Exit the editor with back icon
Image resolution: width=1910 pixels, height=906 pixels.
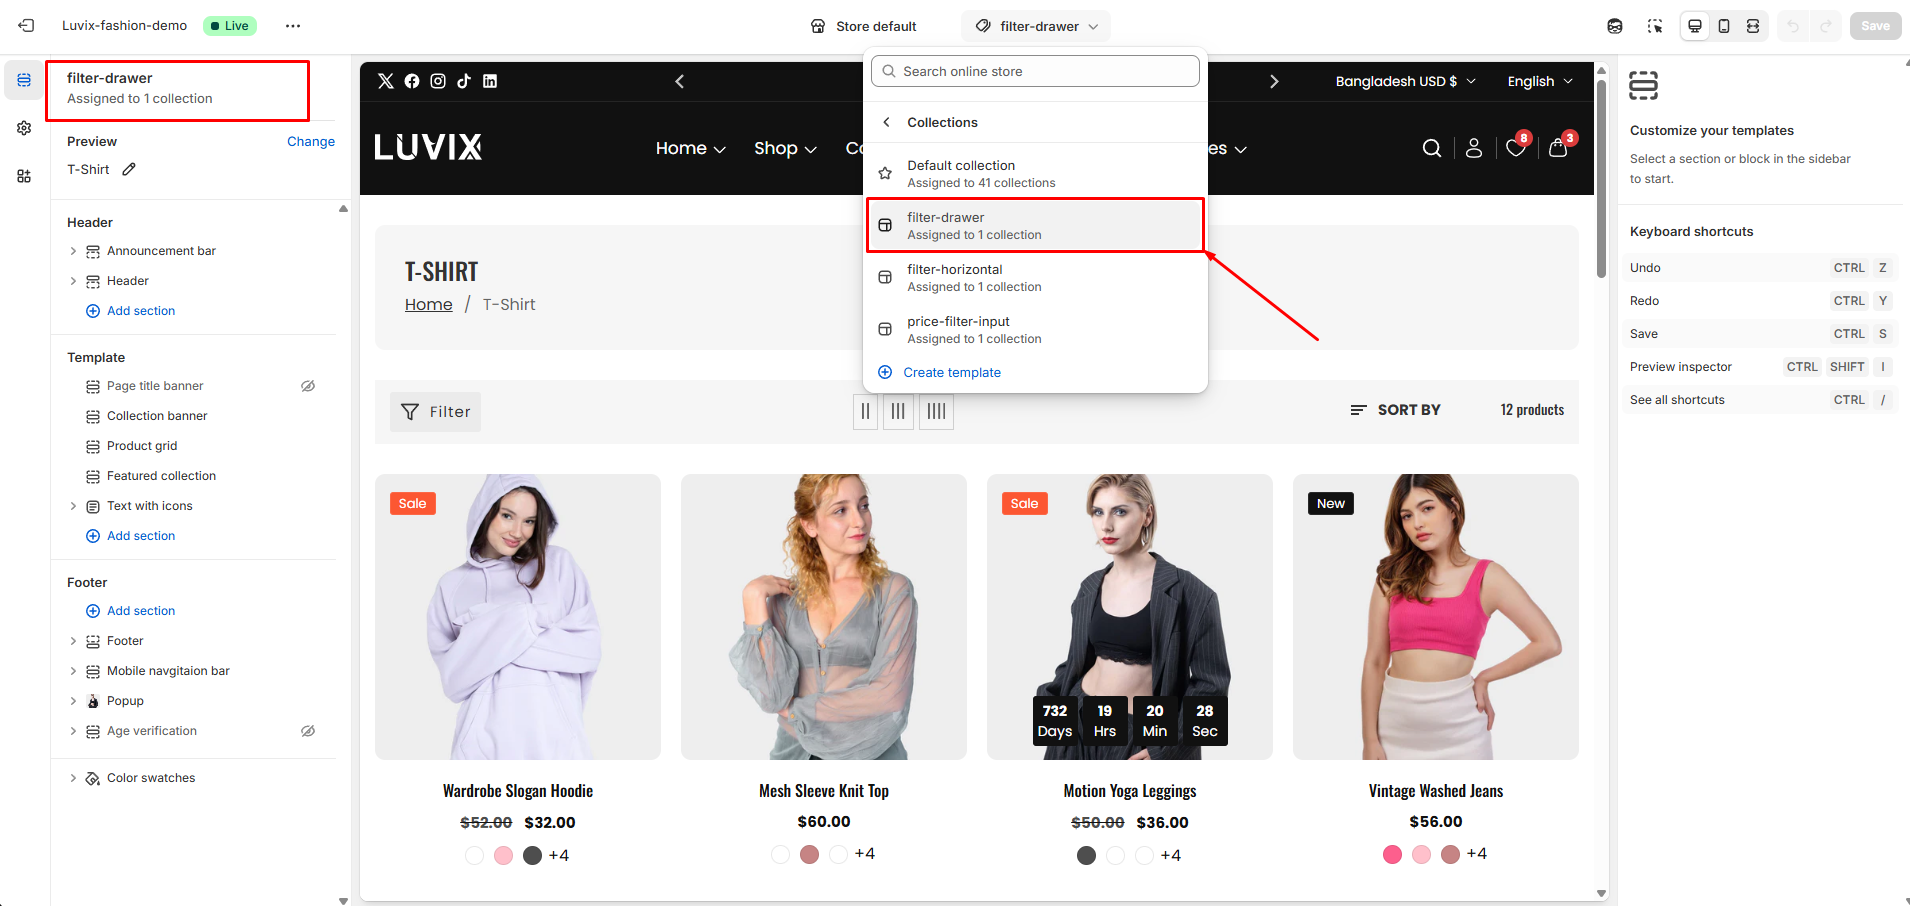click(26, 26)
